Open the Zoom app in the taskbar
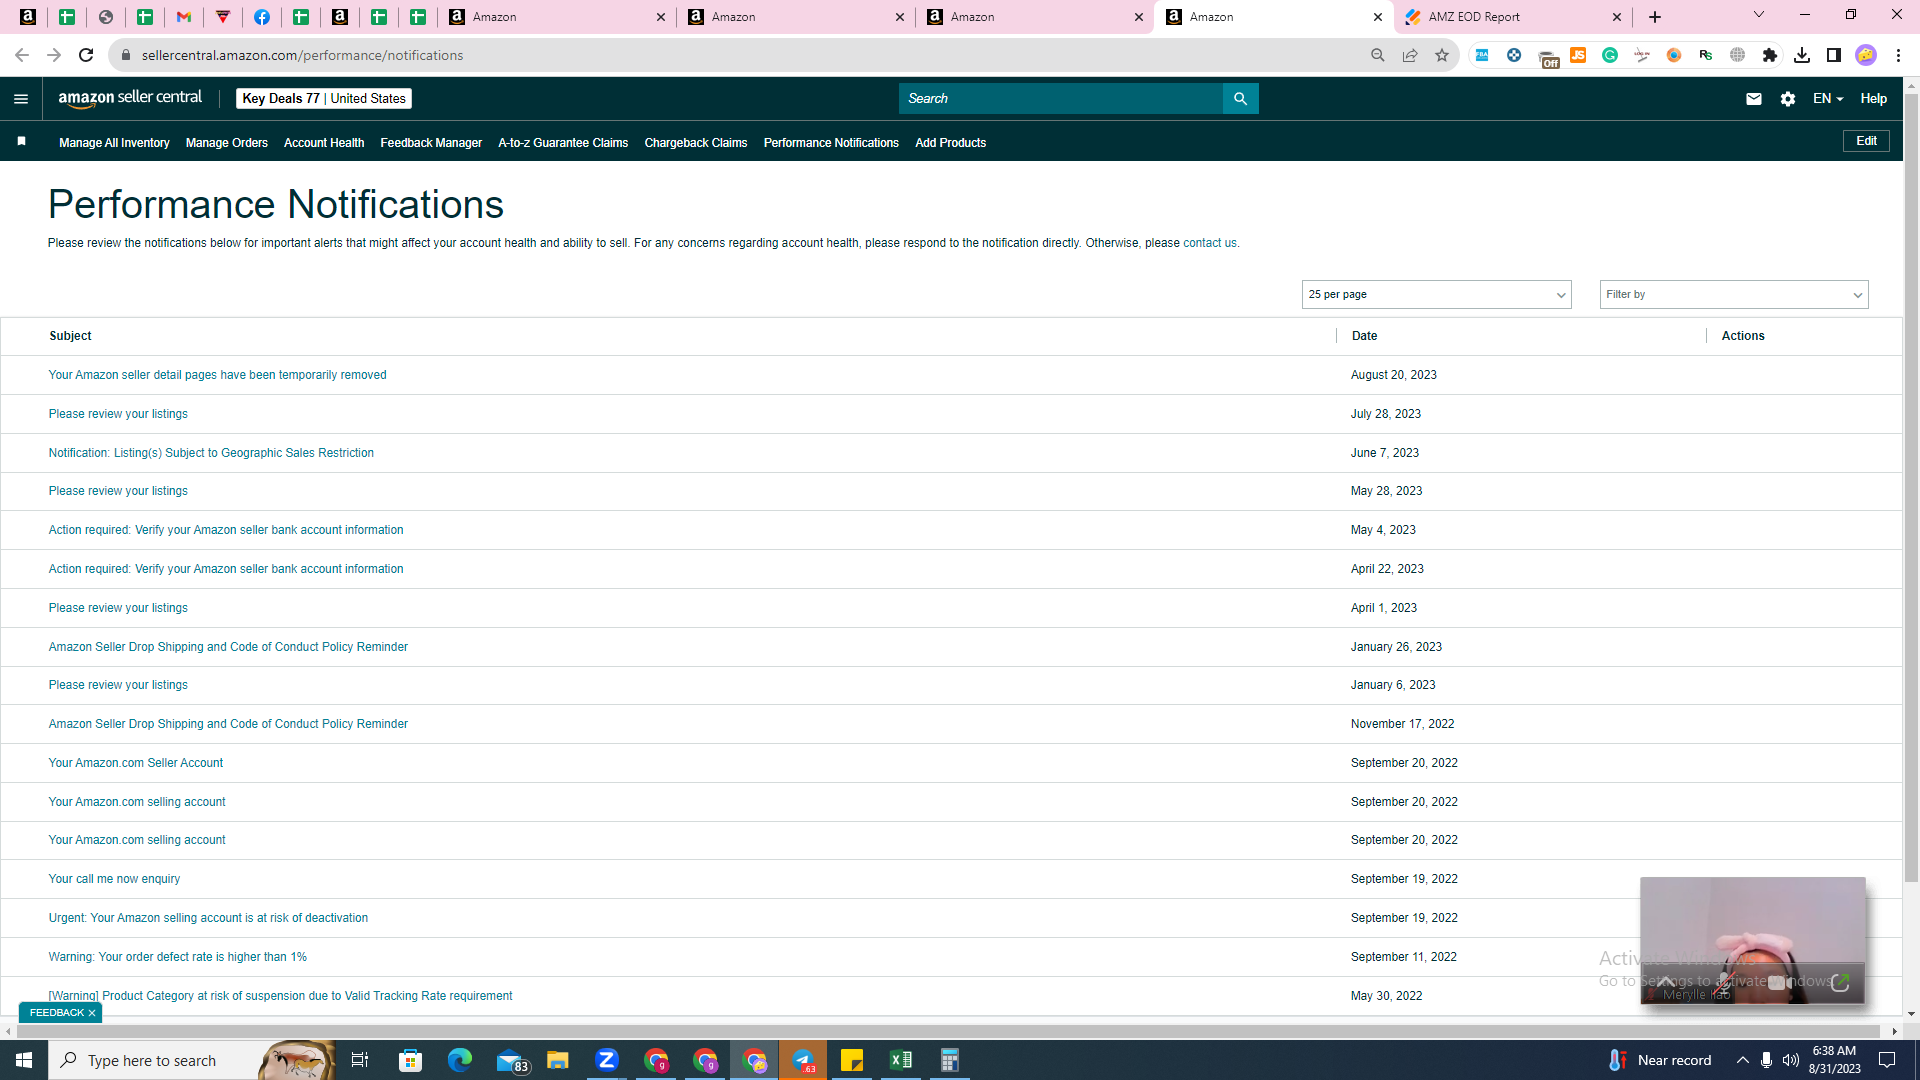 pos(607,1060)
